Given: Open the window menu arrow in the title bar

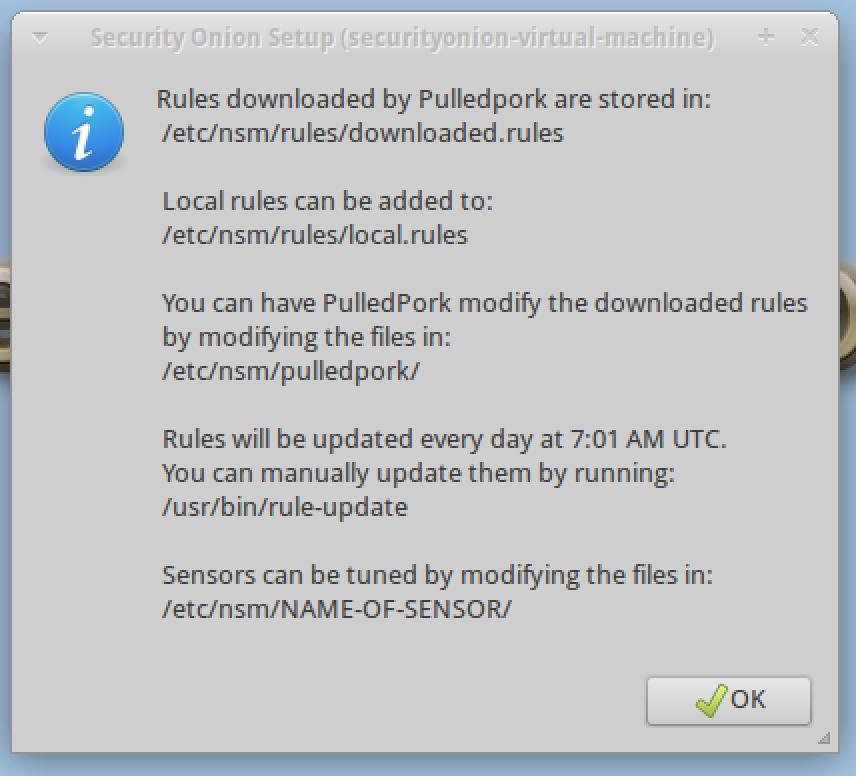Looking at the screenshot, I should click(x=39, y=38).
